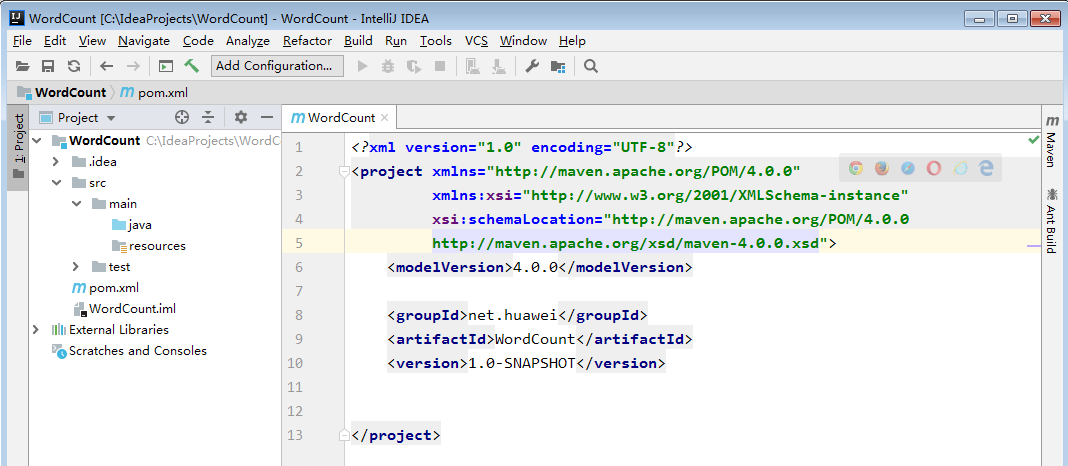The width and height of the screenshot is (1068, 466).
Task: Open the Navigate menu
Action: point(144,41)
